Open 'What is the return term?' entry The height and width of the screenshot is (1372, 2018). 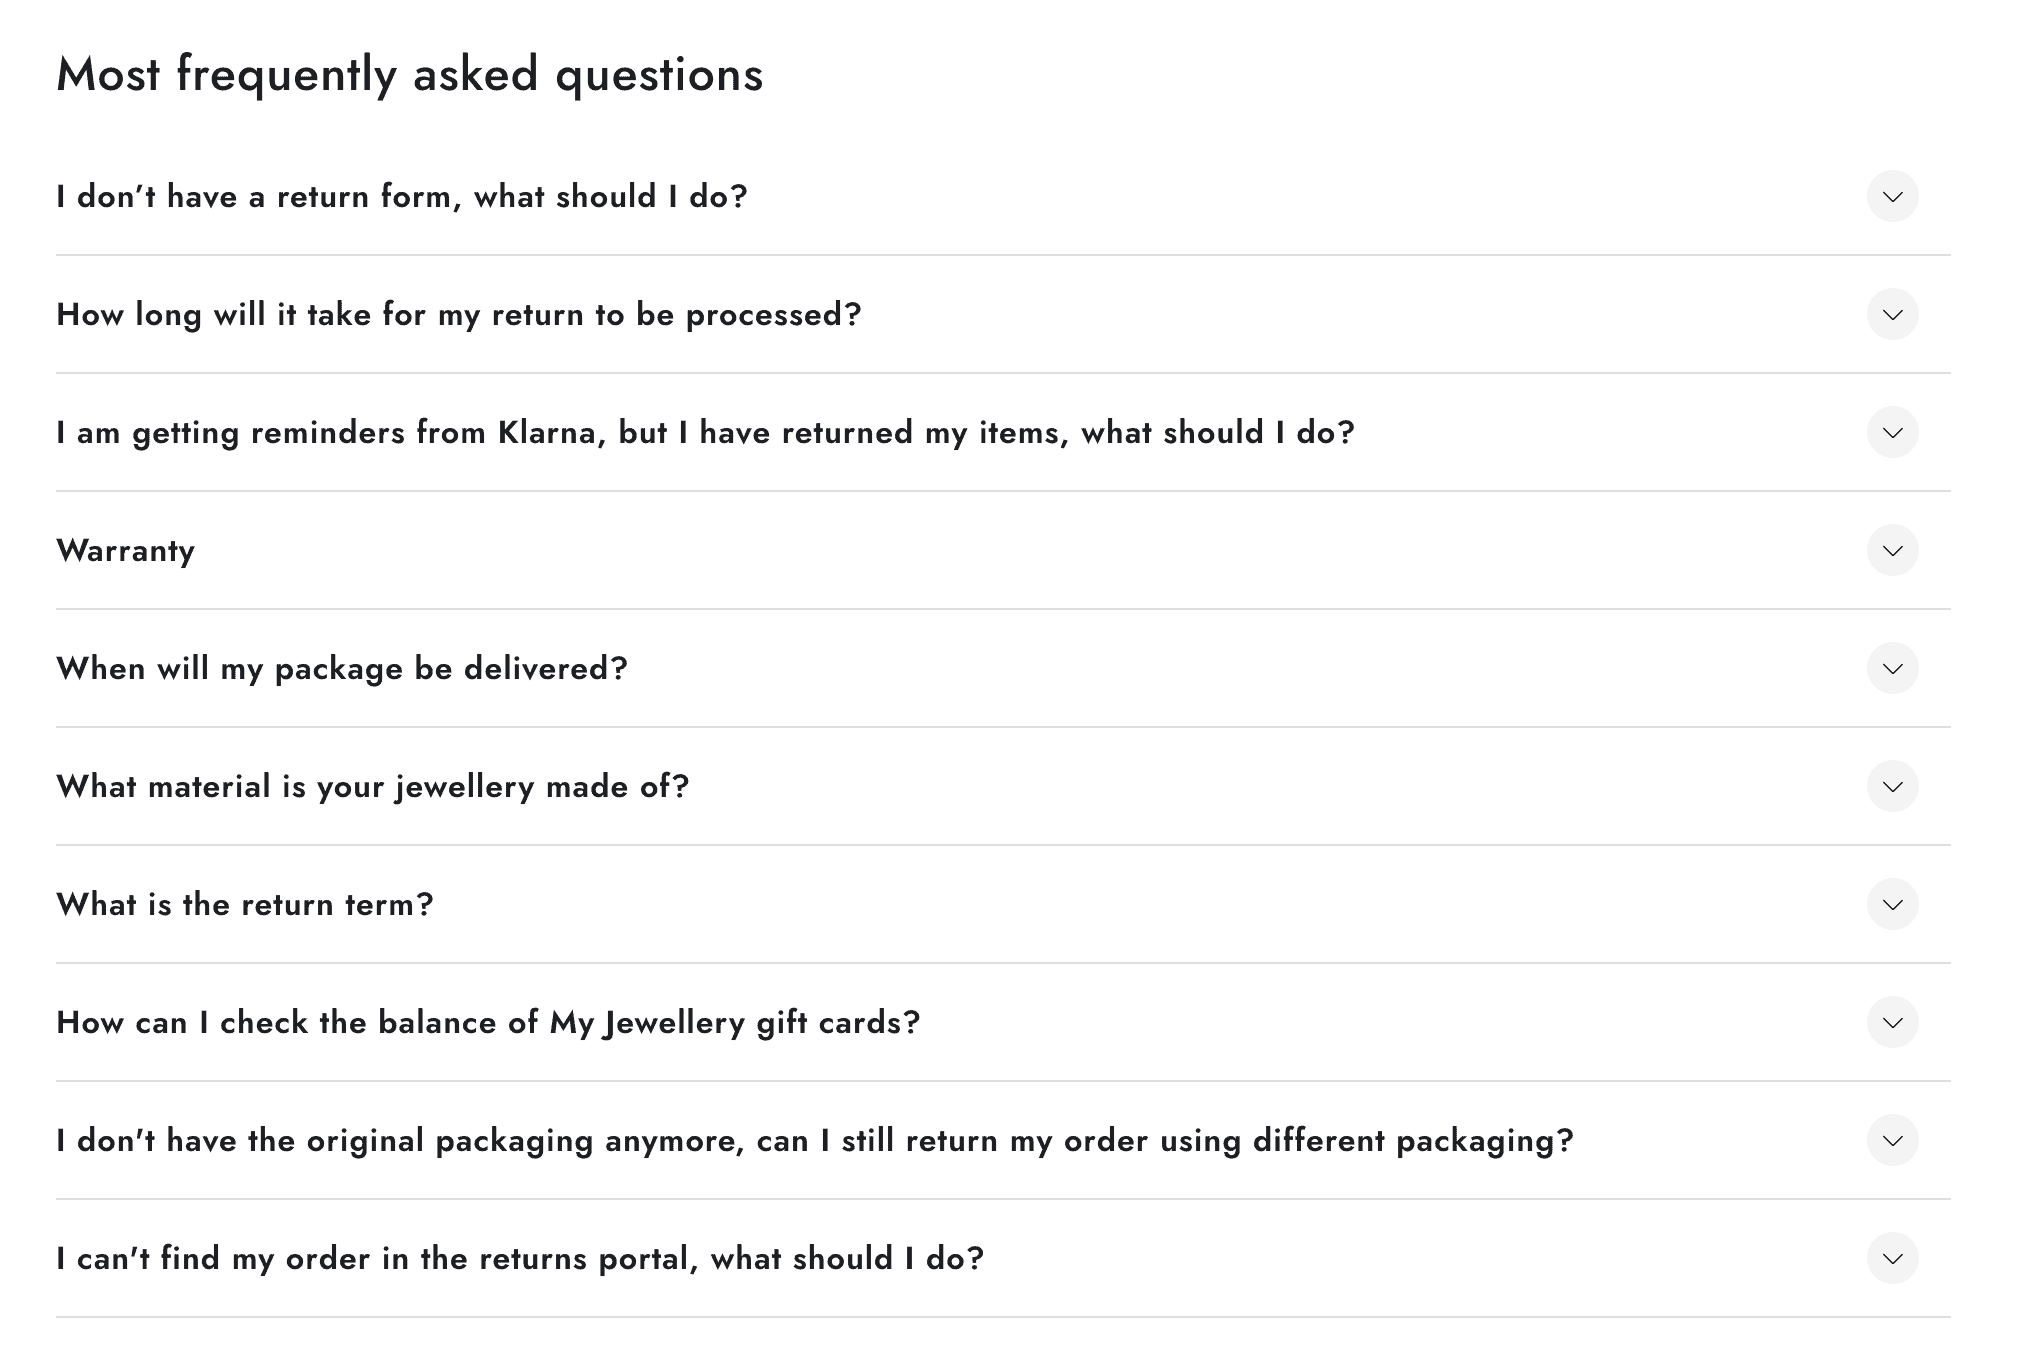[x=245, y=904]
